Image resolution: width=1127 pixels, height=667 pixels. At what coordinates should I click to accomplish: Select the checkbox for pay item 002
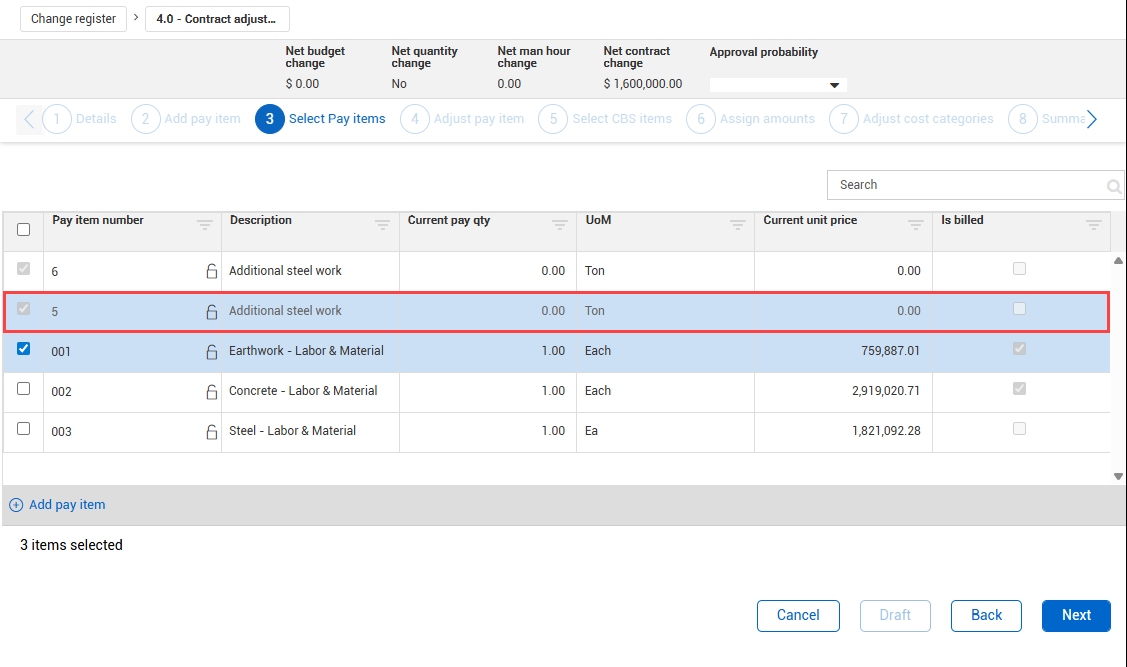coord(24,389)
